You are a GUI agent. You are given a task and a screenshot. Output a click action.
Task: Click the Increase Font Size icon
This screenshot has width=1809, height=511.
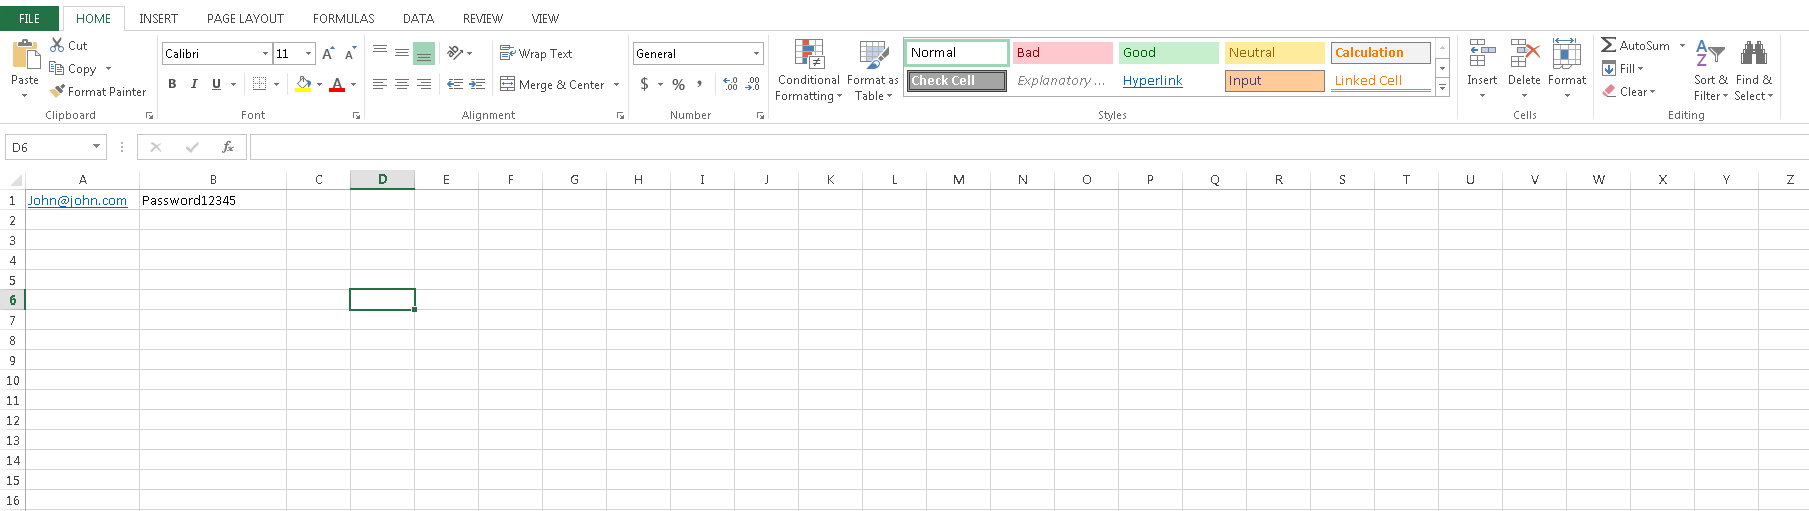point(328,54)
